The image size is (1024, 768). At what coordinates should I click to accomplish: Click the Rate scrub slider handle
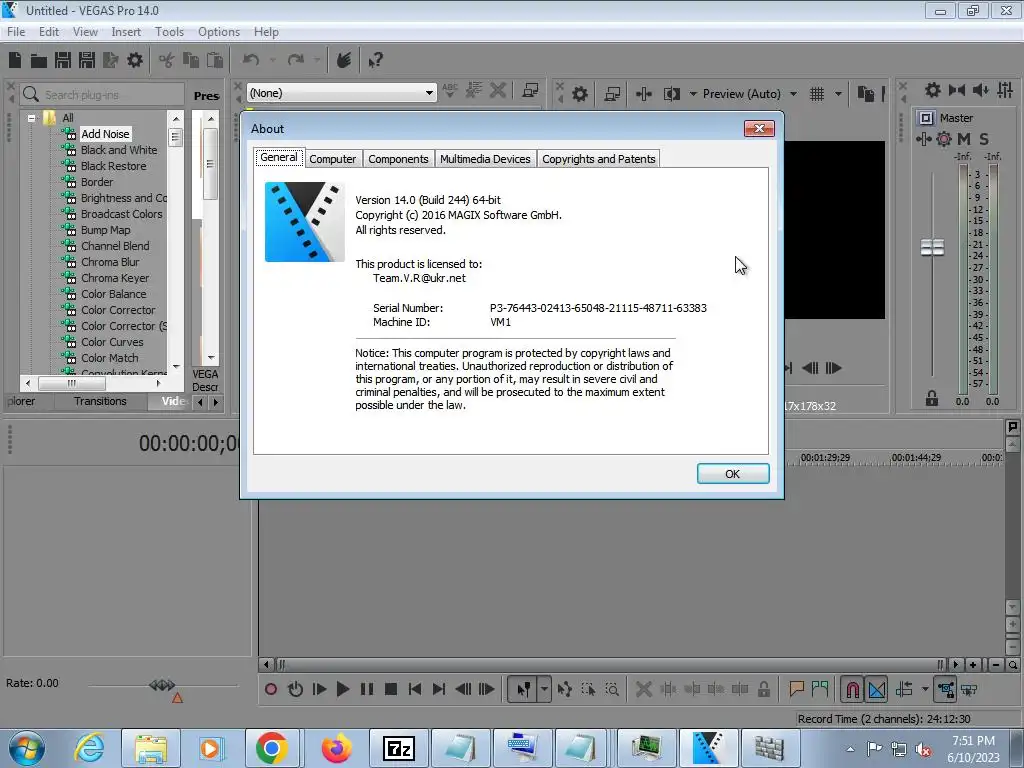pyautogui.click(x=162, y=684)
